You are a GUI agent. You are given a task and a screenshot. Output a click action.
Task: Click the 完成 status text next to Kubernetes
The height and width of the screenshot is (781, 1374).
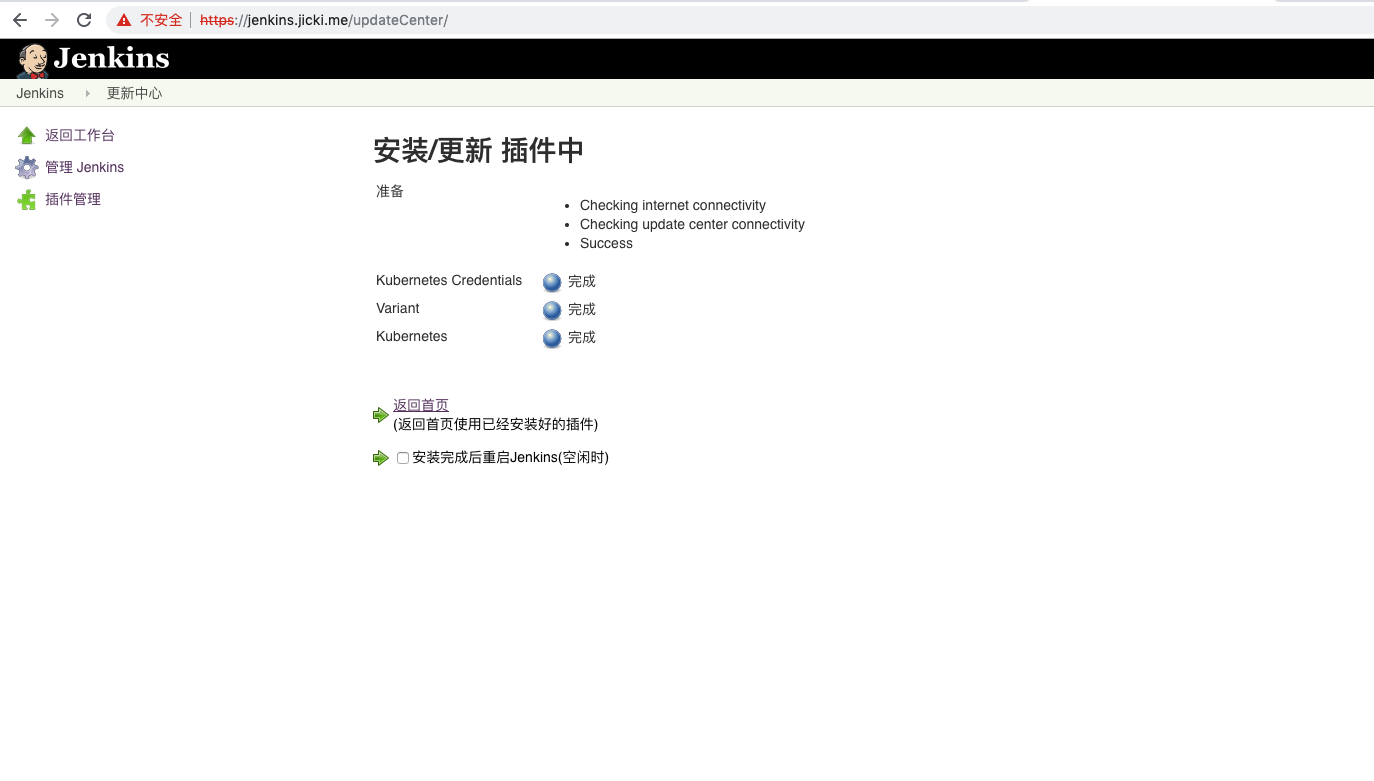(x=582, y=337)
